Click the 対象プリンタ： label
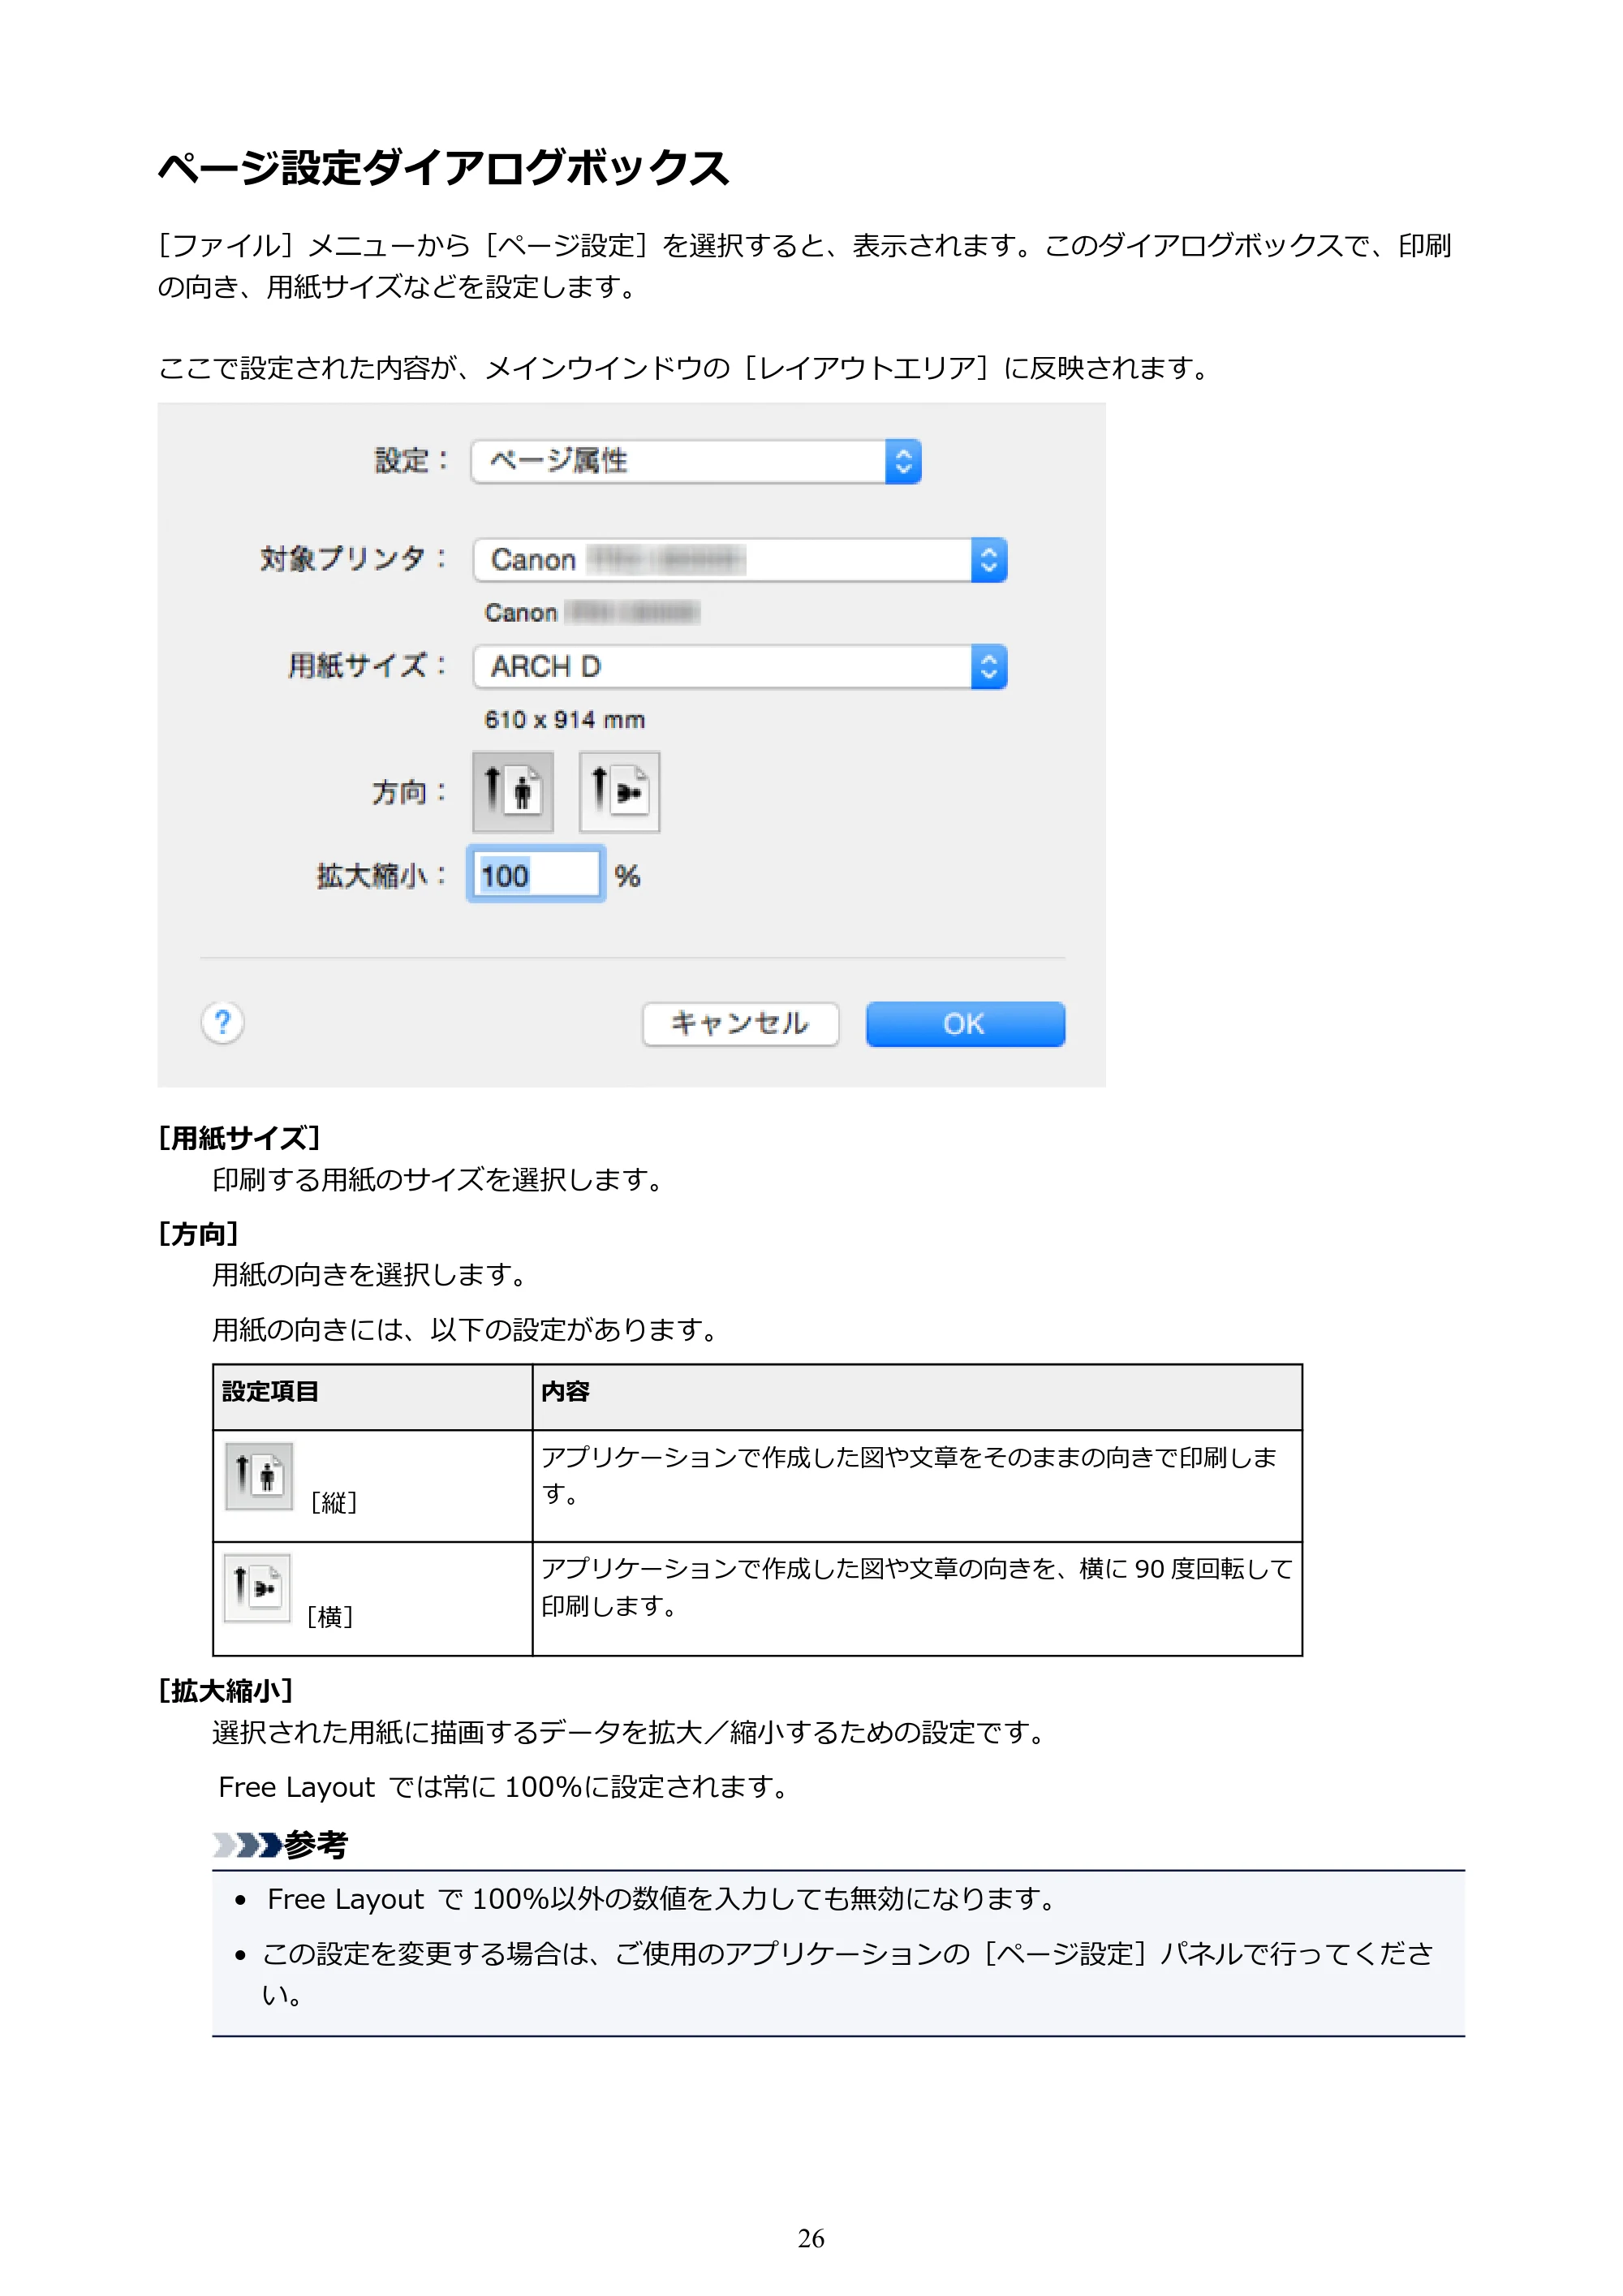The image size is (1623, 2296). coord(354,558)
